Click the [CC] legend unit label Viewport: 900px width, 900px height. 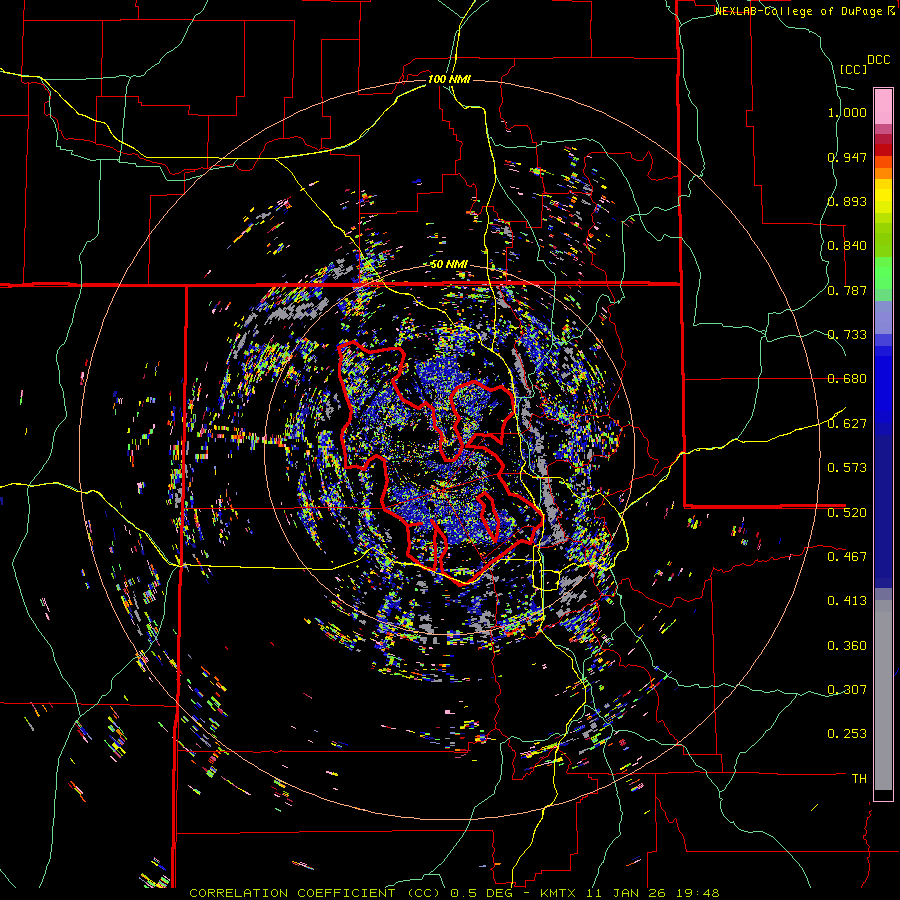[854, 69]
